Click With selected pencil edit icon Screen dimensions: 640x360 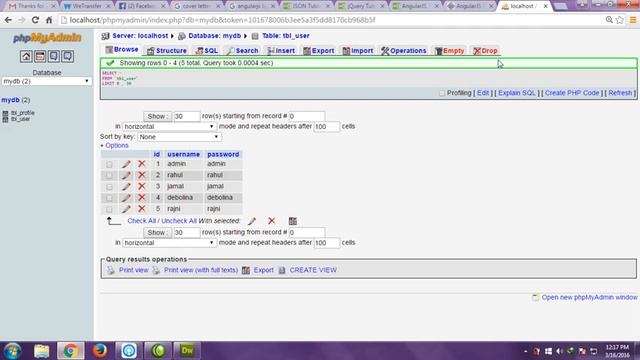click(x=252, y=221)
